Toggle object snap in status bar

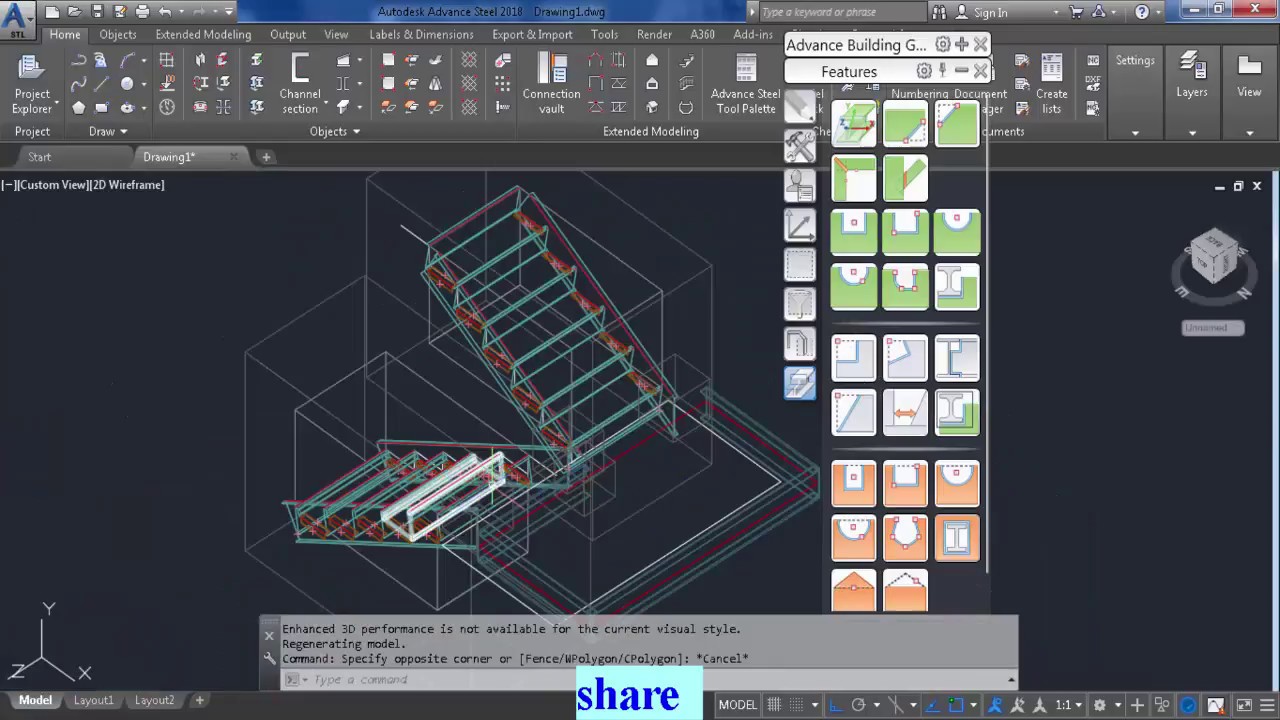point(956,705)
